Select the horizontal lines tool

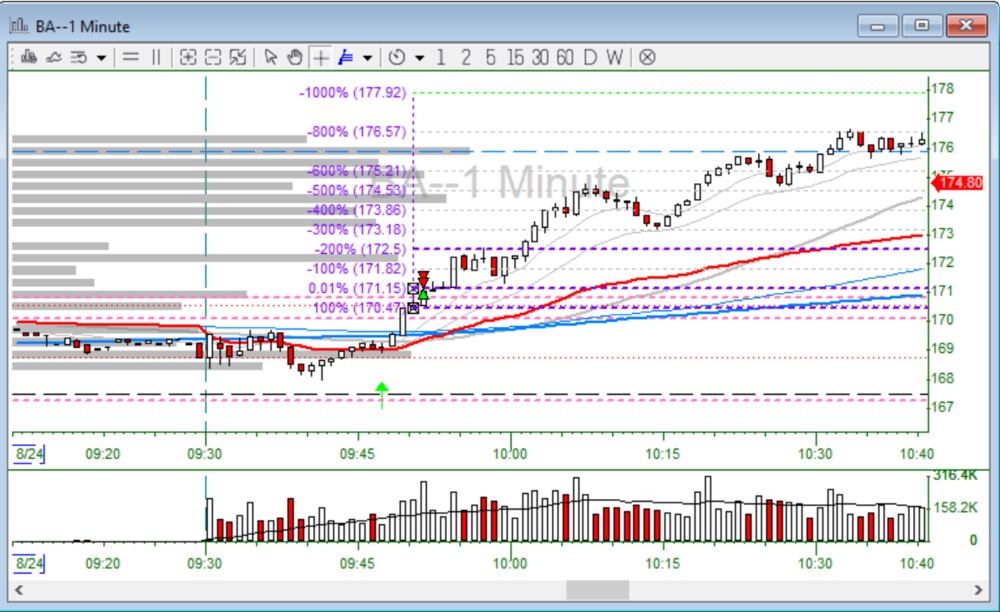click(x=130, y=57)
